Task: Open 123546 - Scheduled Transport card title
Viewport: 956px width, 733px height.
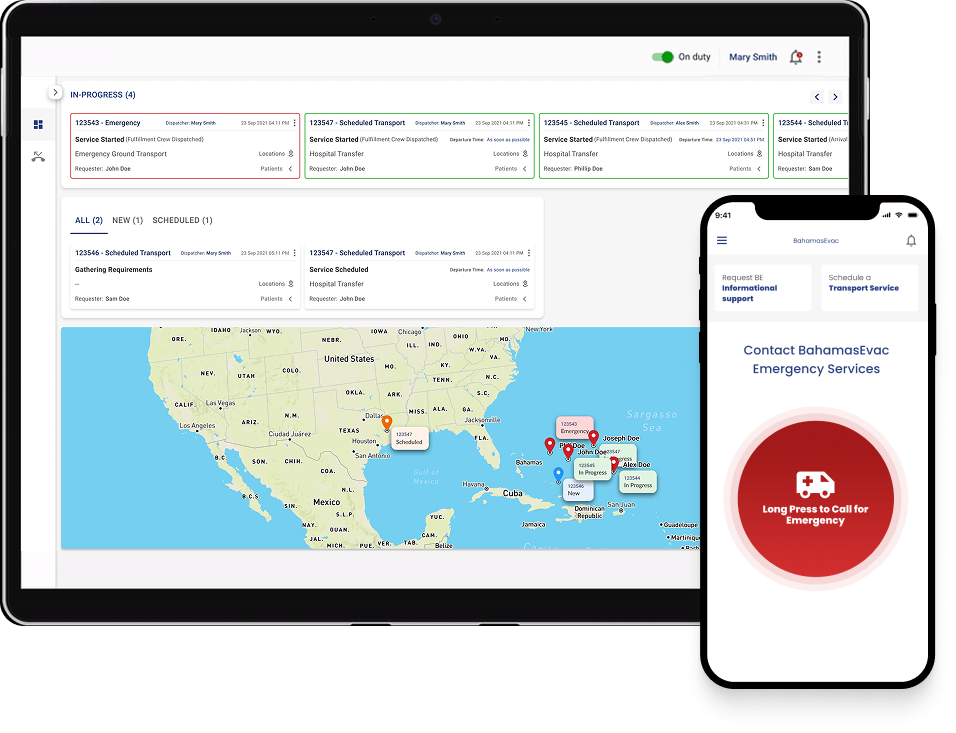Action: tap(123, 252)
